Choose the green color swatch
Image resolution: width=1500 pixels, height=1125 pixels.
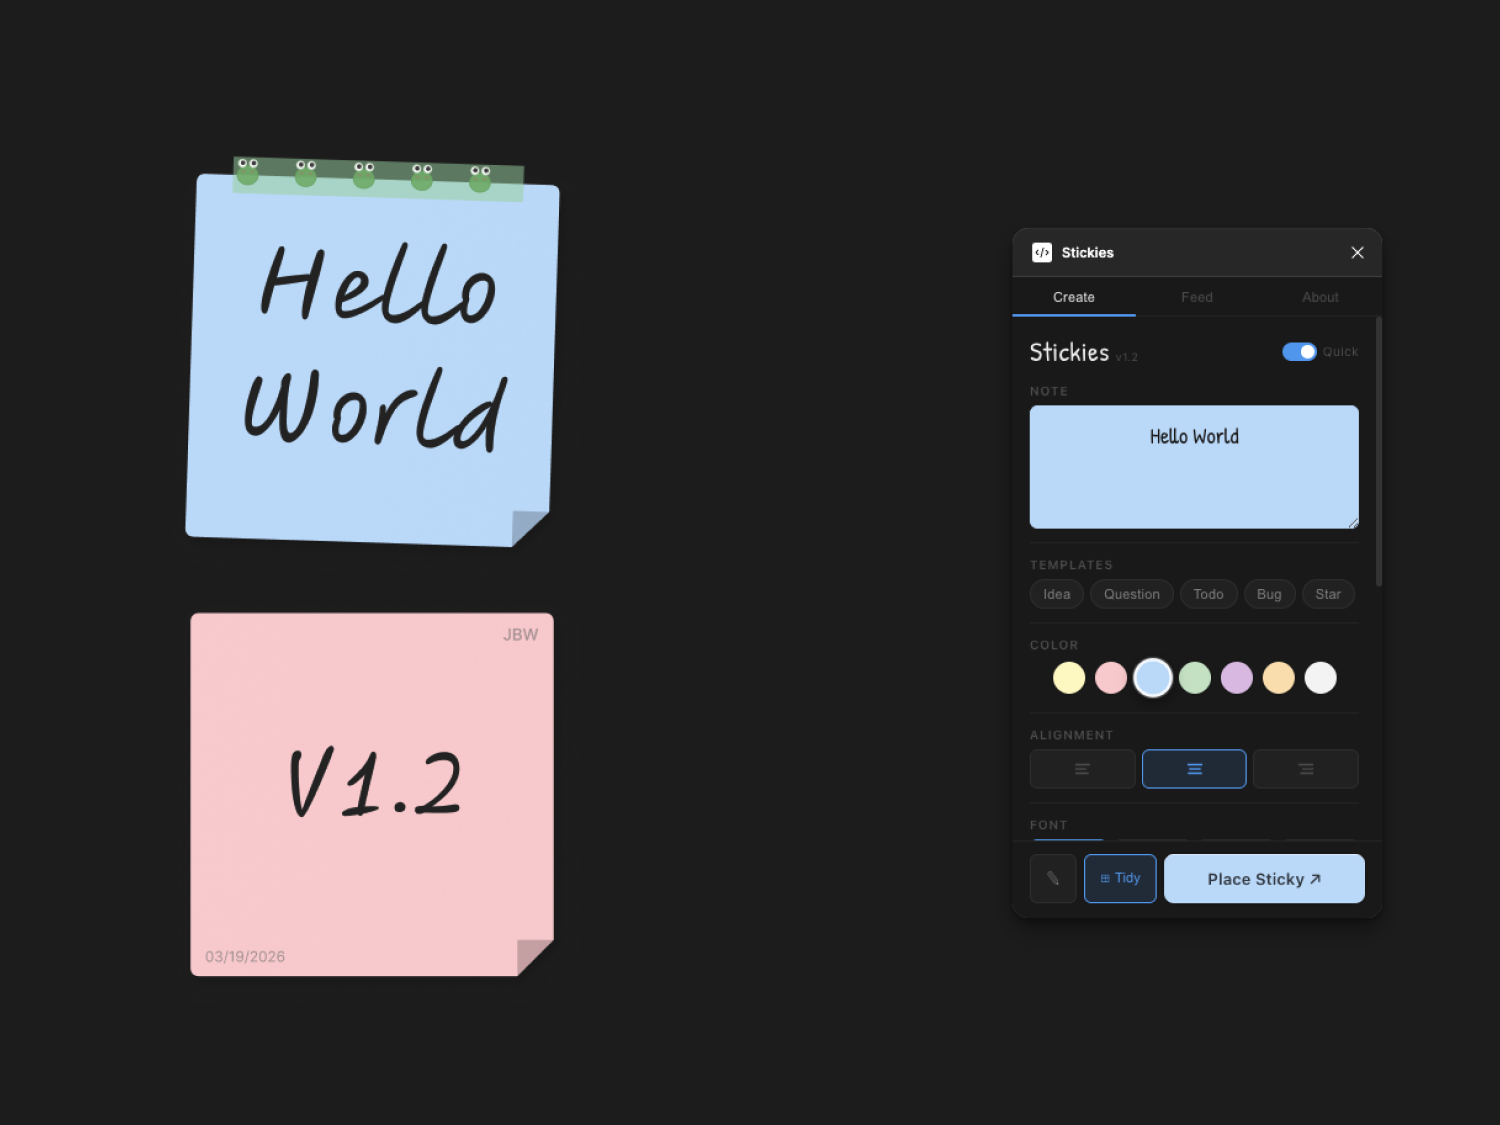coord(1195,678)
